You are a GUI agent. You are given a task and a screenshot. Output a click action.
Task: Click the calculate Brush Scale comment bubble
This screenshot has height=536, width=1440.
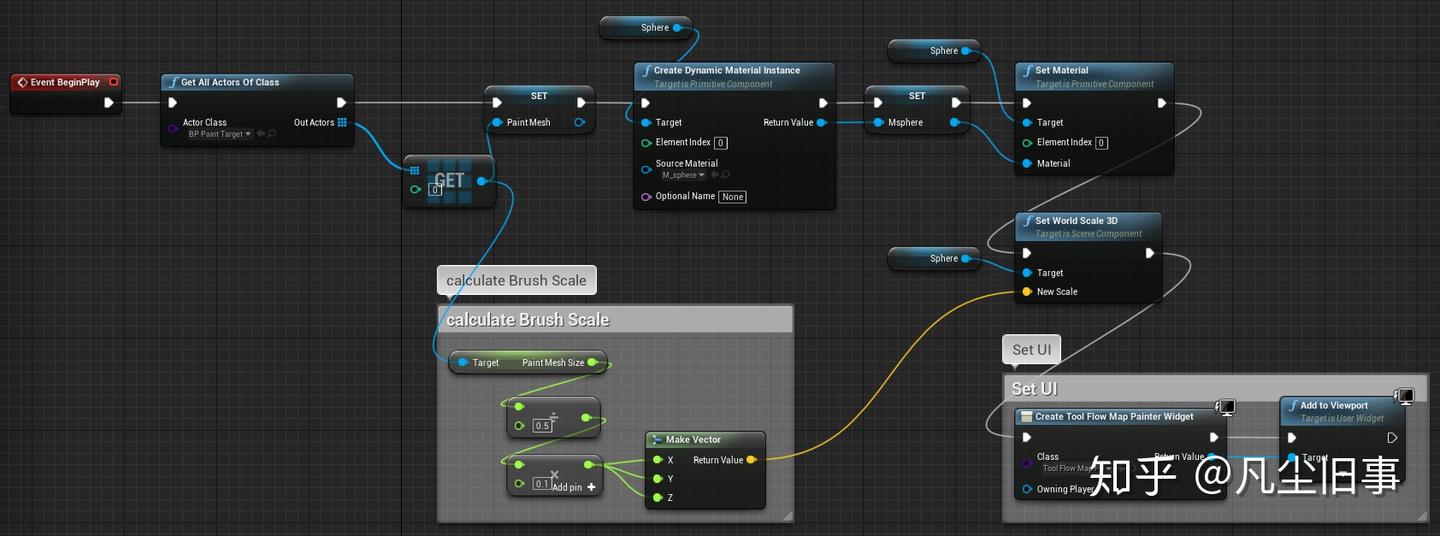(516, 281)
